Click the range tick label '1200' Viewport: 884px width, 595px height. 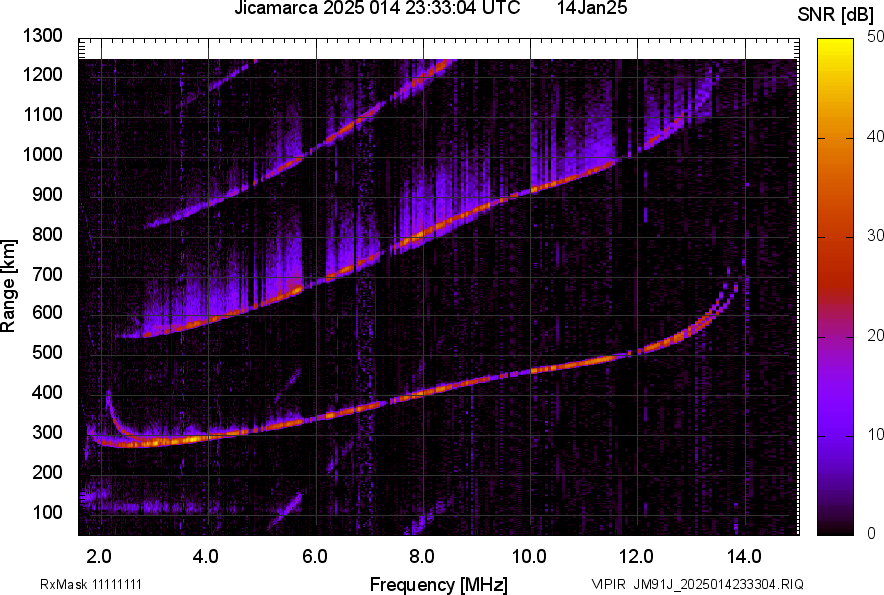pos(42,74)
